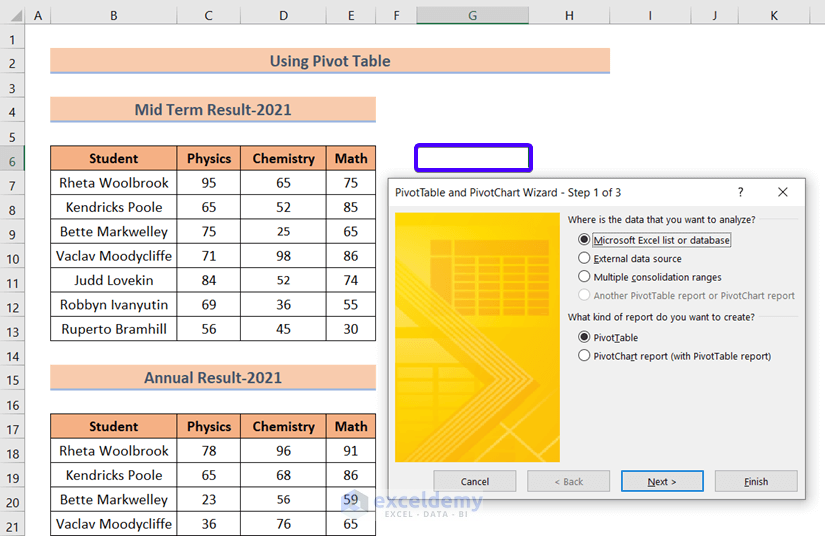
Task: Click the Annual Result-2021 heading cell
Action: pyautogui.click(x=213, y=378)
